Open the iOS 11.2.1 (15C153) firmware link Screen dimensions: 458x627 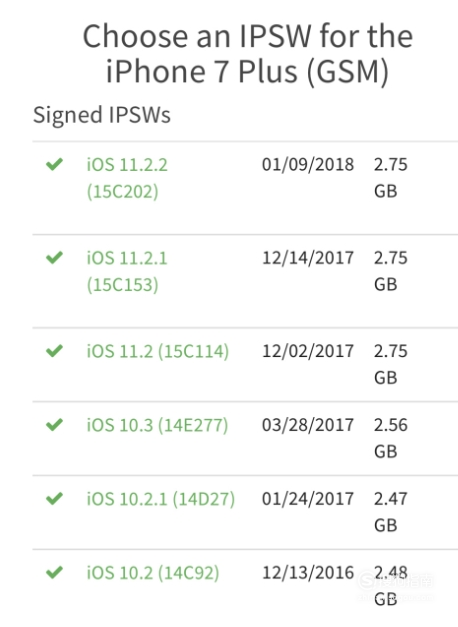coord(127,271)
